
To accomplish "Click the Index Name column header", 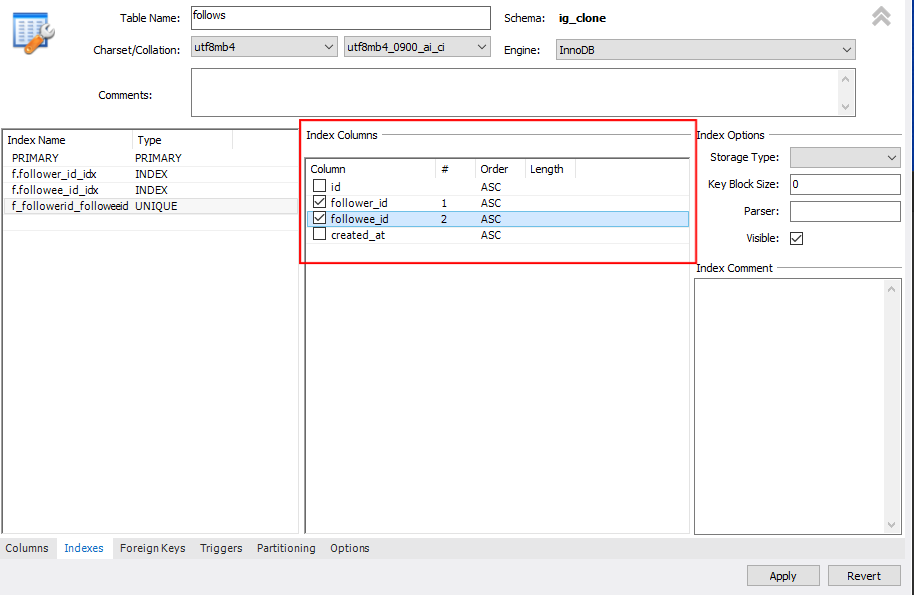I will [x=68, y=140].
